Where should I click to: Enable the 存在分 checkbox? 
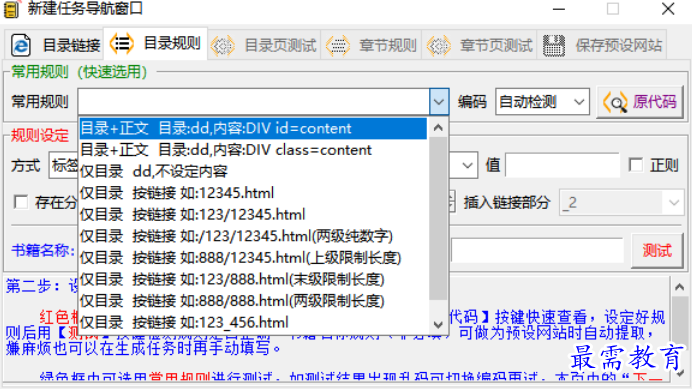pyautogui.click(x=20, y=202)
